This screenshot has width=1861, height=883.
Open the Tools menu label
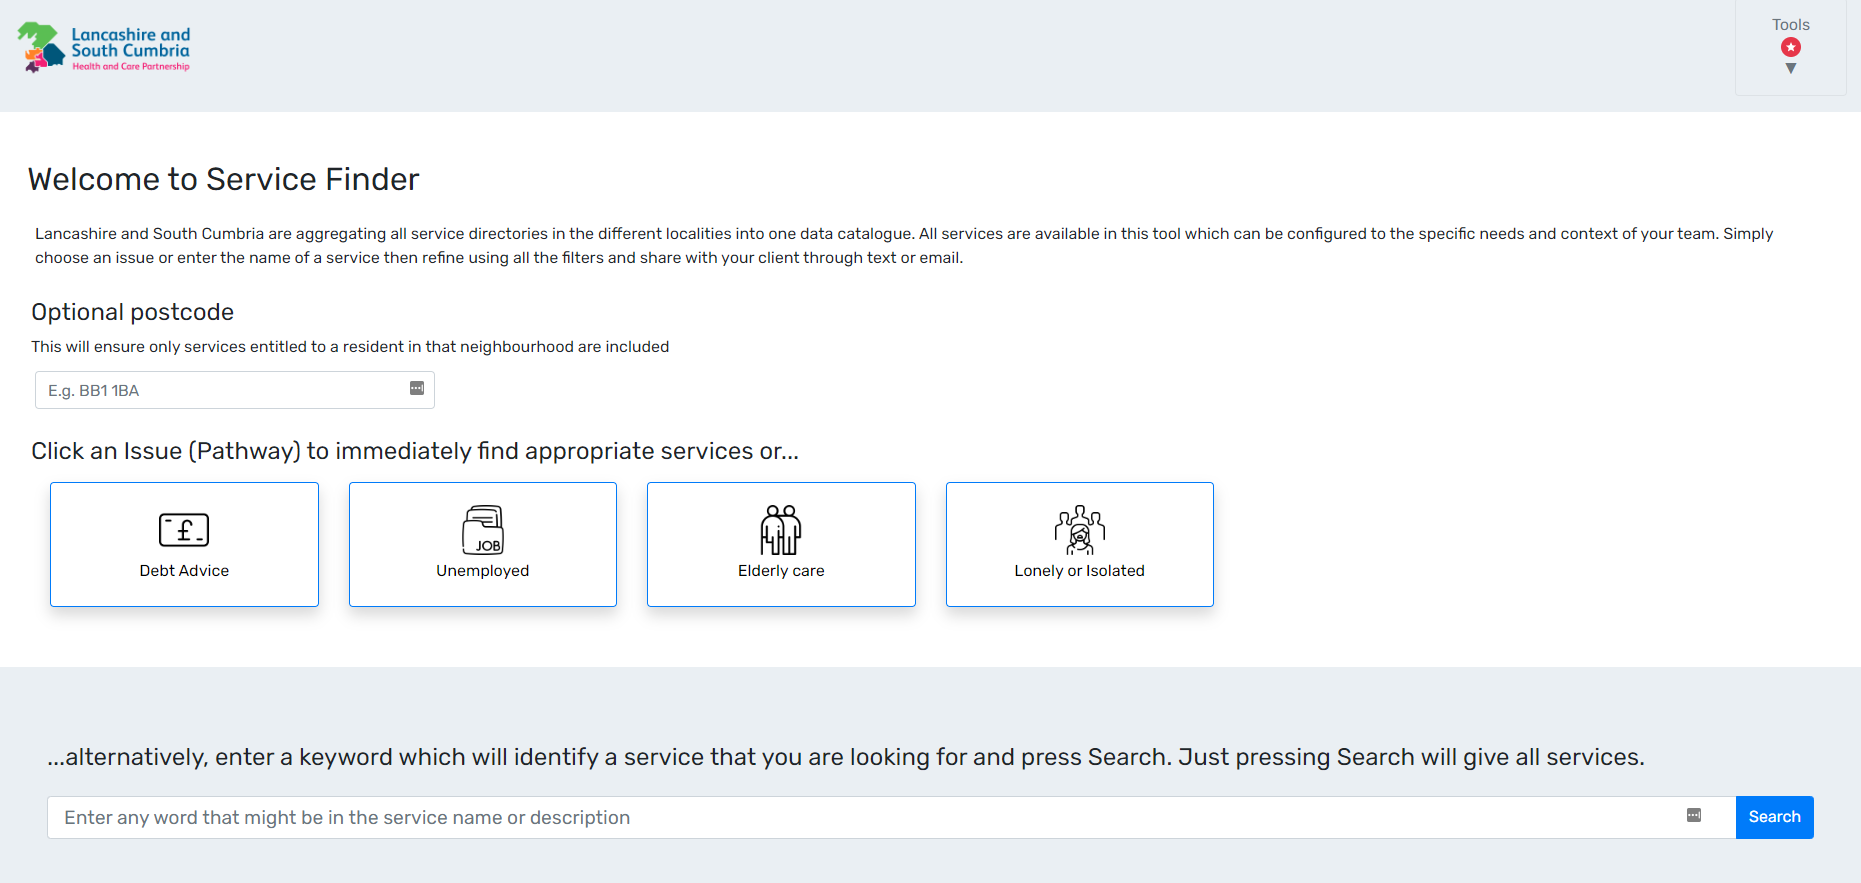(x=1791, y=25)
